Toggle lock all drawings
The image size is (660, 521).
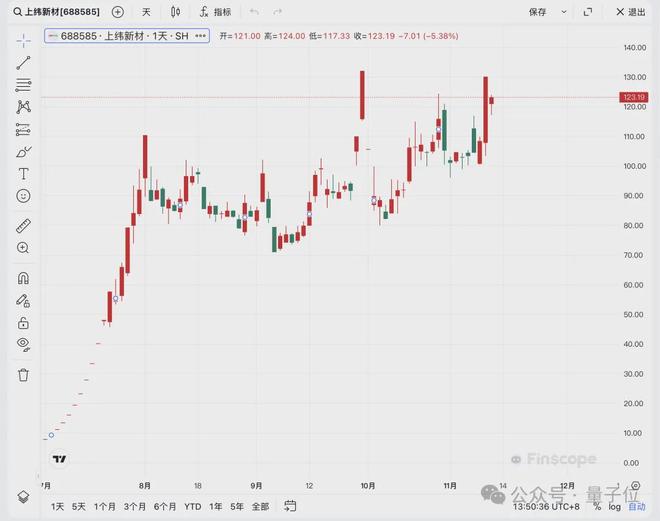tap(24, 323)
